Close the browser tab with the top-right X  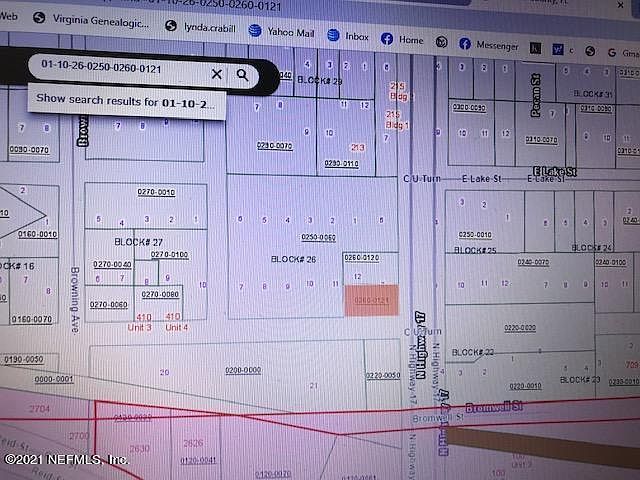620,5
